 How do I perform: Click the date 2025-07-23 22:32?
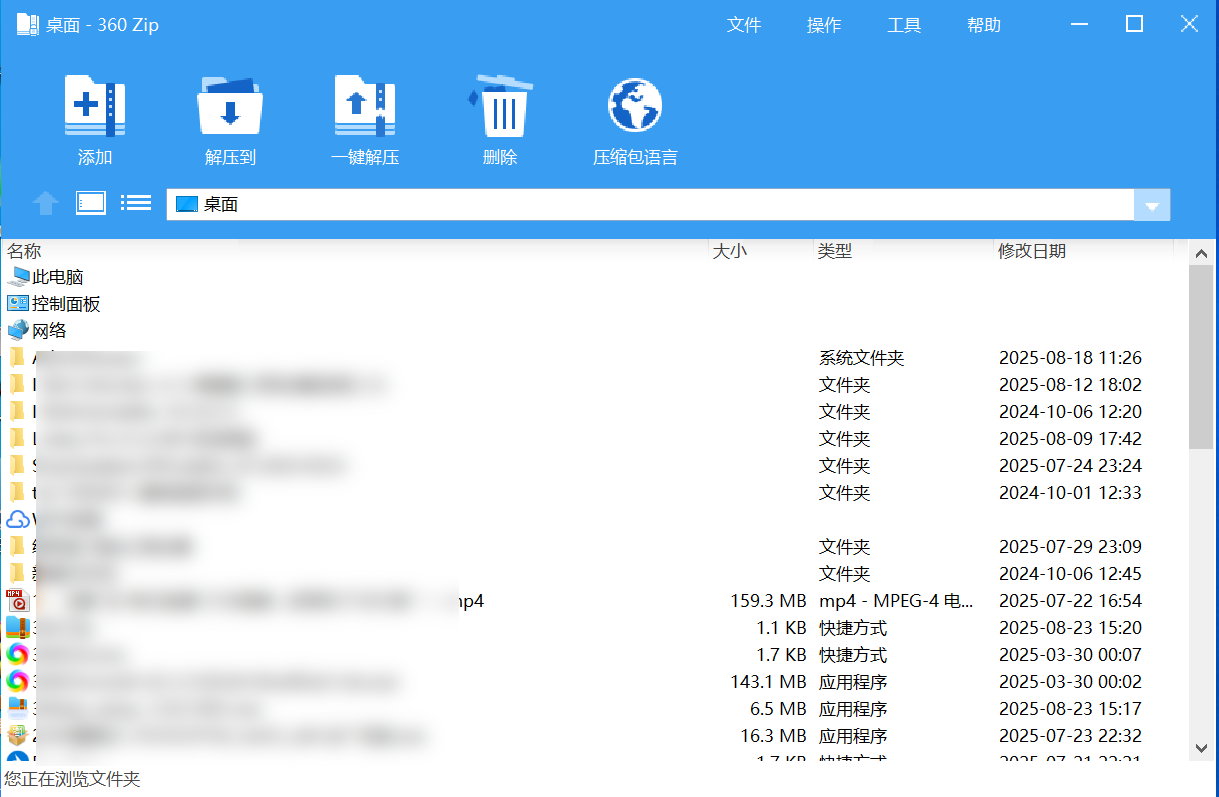[1070, 736]
